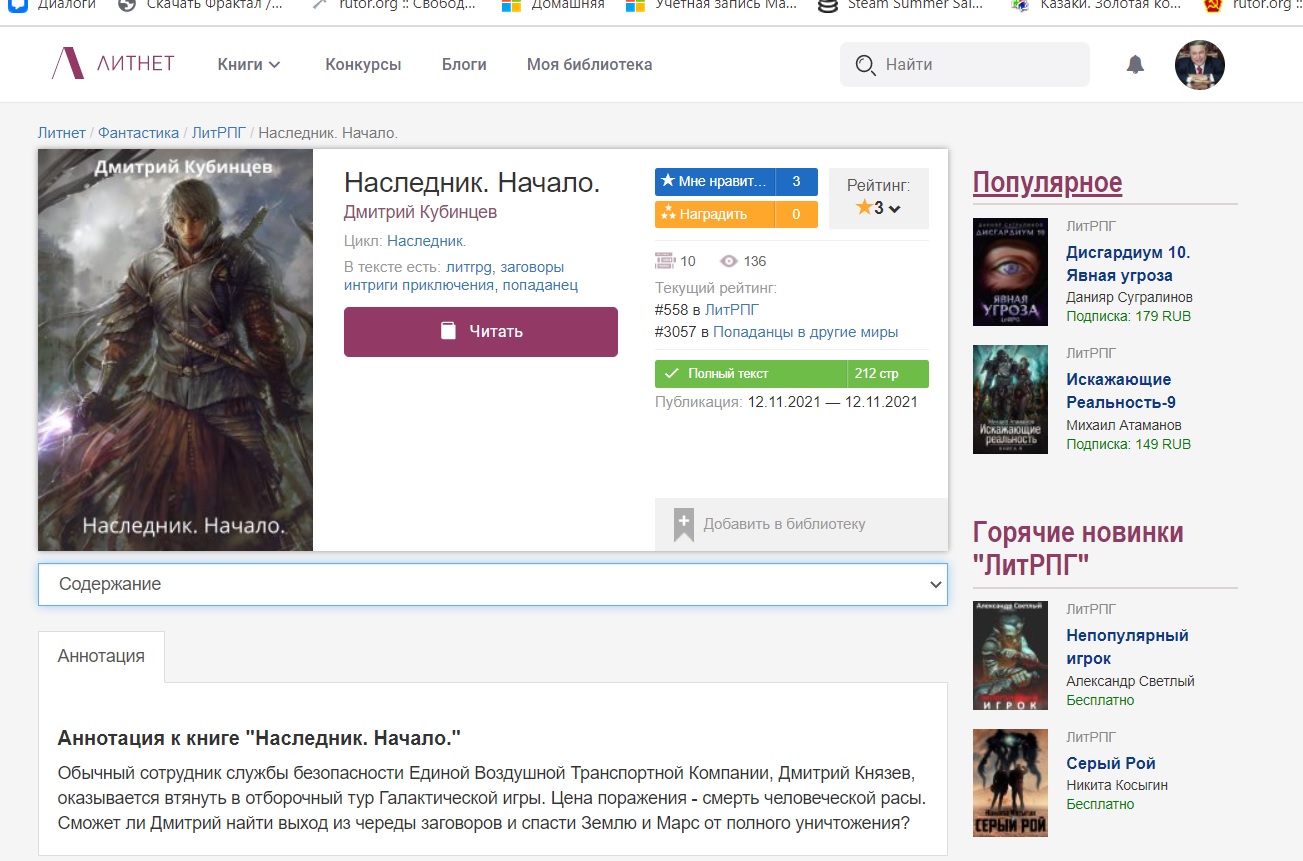1303x861 pixels.
Task: Open Искажающие Реальность-9 title
Action: pos(1121,391)
